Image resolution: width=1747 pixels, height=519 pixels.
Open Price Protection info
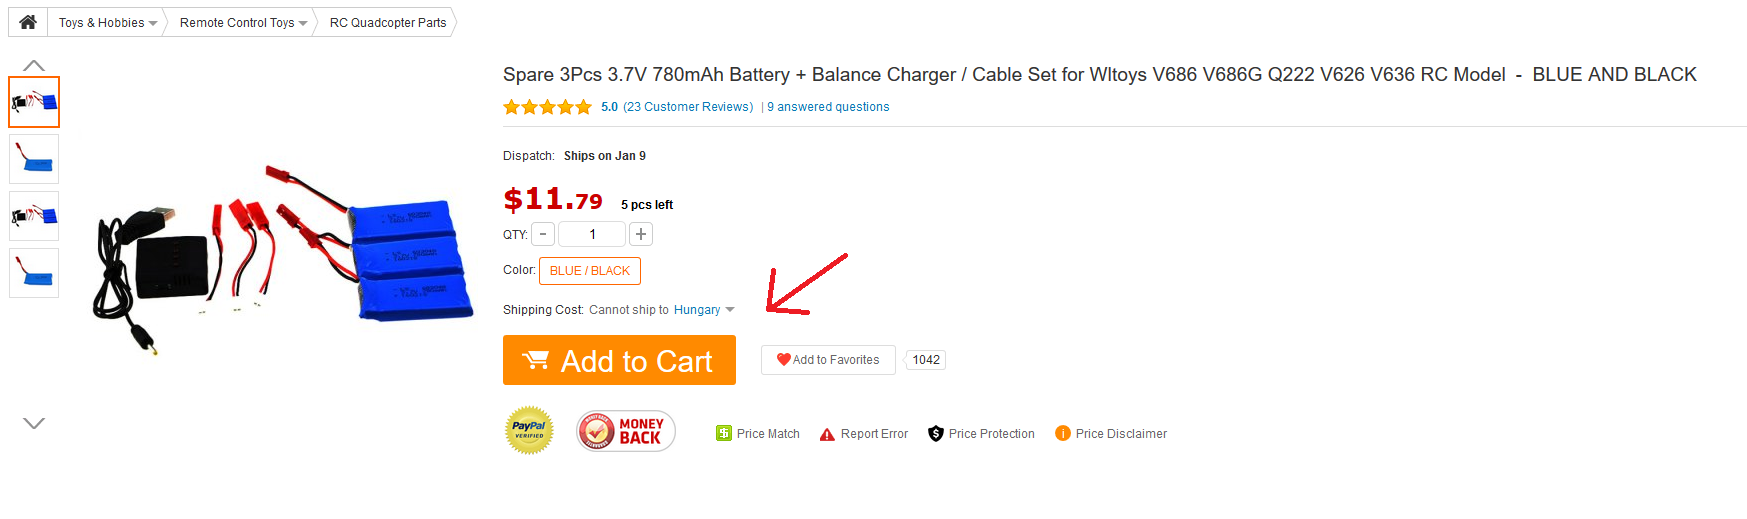click(x=981, y=434)
